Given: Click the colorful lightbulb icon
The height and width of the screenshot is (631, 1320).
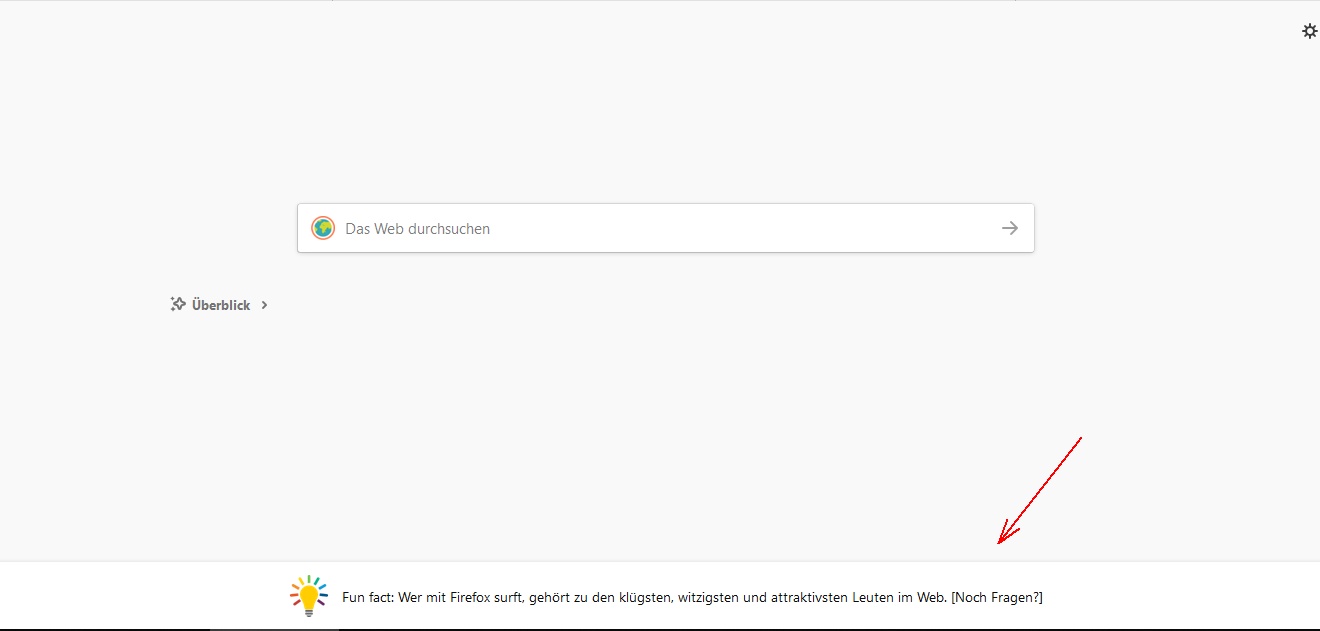Looking at the screenshot, I should 309,595.
